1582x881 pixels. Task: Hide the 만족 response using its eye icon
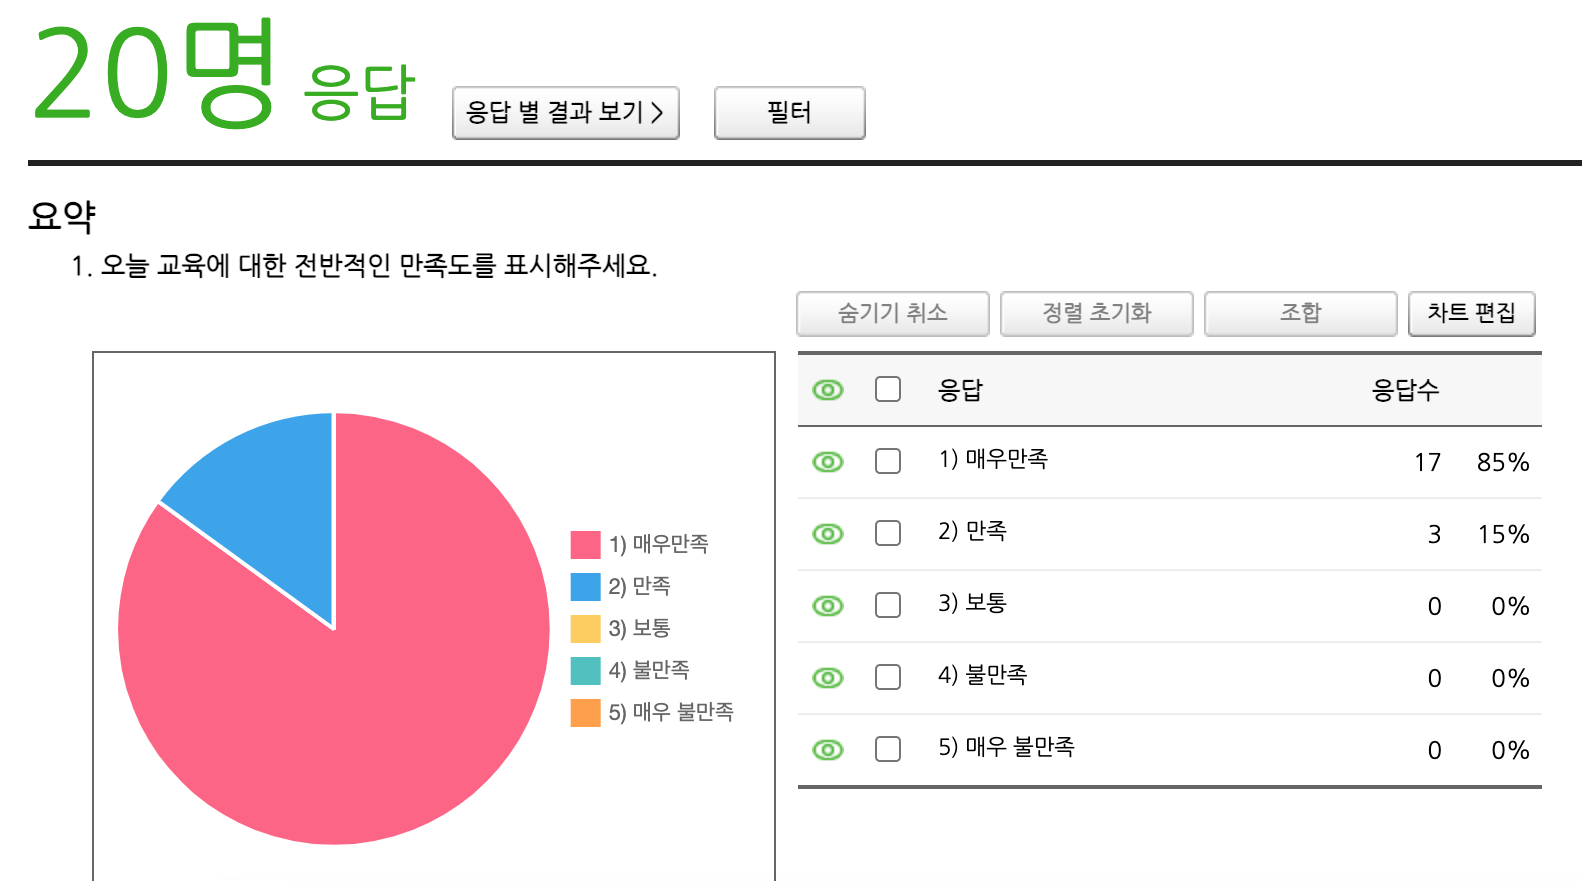[x=828, y=534]
